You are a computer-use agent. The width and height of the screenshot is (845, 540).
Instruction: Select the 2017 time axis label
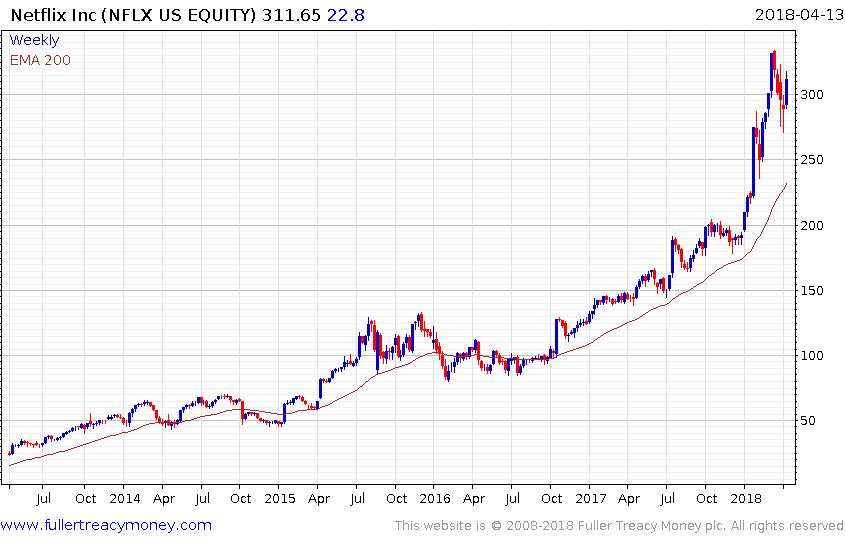591,499
